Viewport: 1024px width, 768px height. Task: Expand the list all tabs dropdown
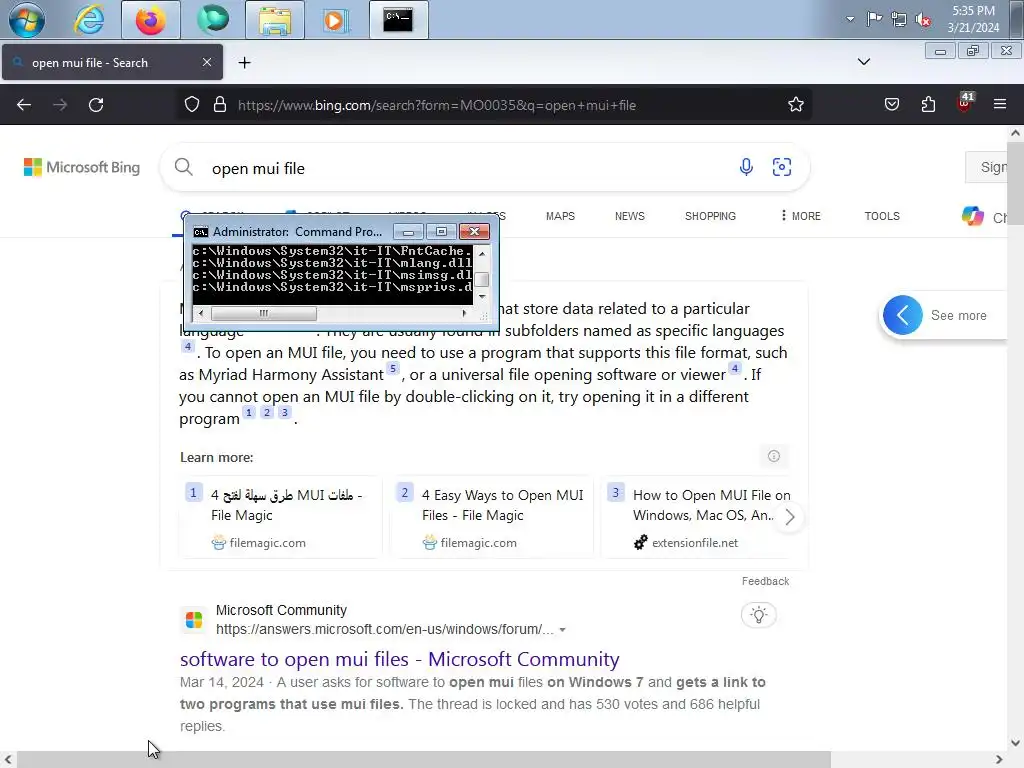click(863, 61)
